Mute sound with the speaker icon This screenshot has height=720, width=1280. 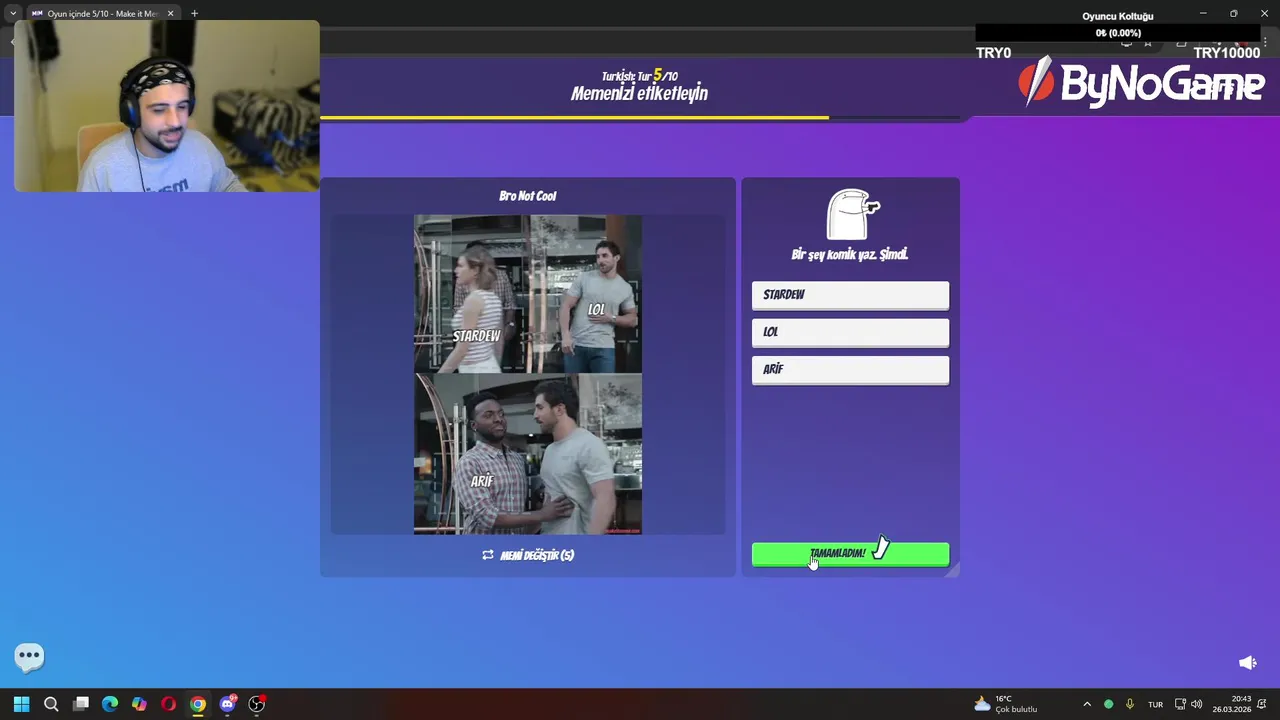click(1247, 662)
